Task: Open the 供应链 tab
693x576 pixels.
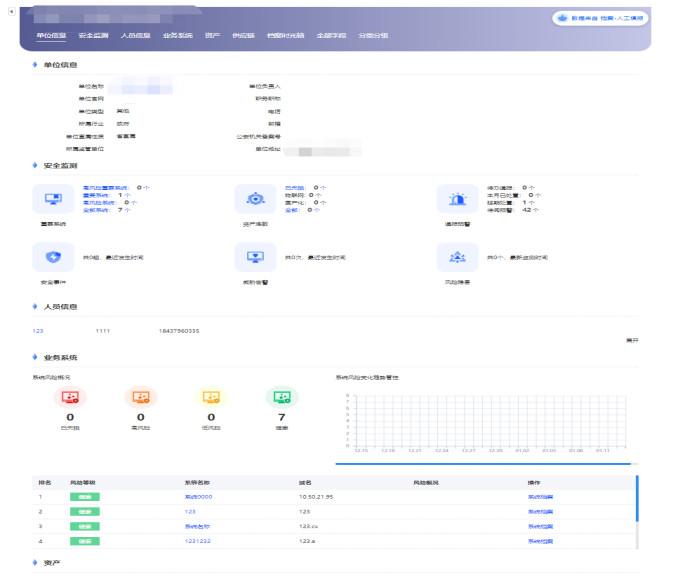Action: point(243,35)
